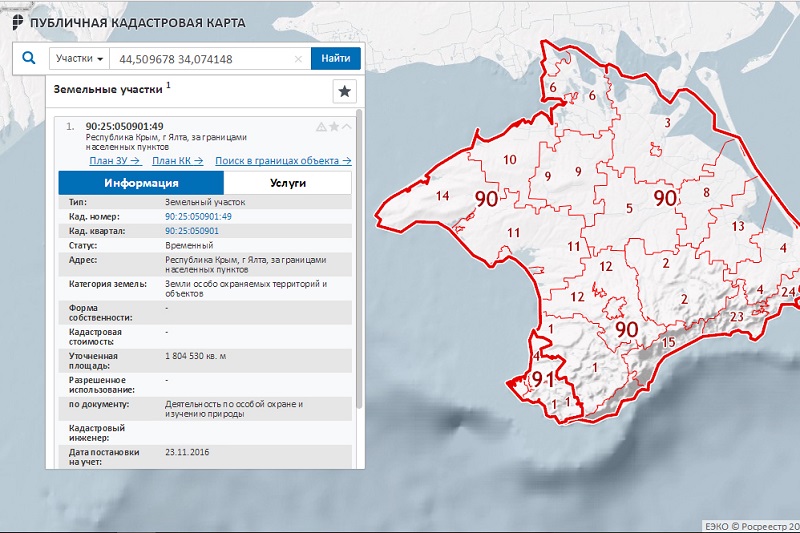Open cadastral quarter 90:25:050901 link

point(192,231)
